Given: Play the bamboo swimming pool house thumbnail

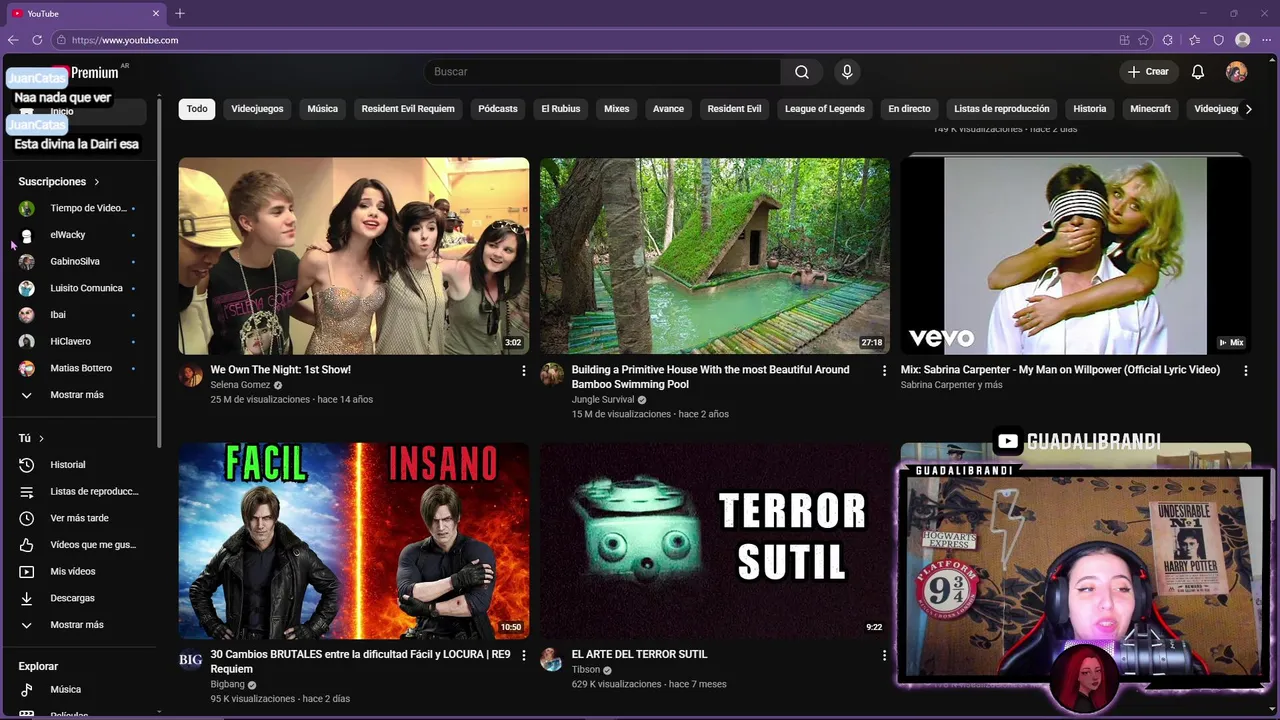Looking at the screenshot, I should (715, 256).
